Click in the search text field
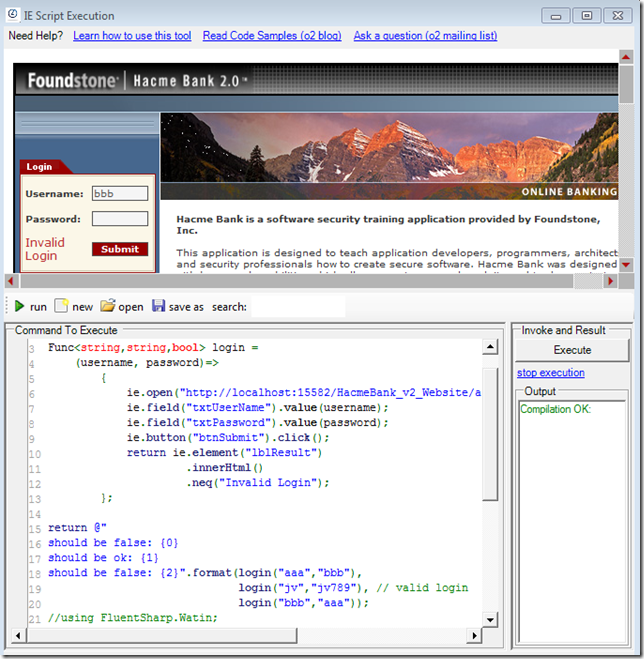The image size is (644, 659). [297, 307]
